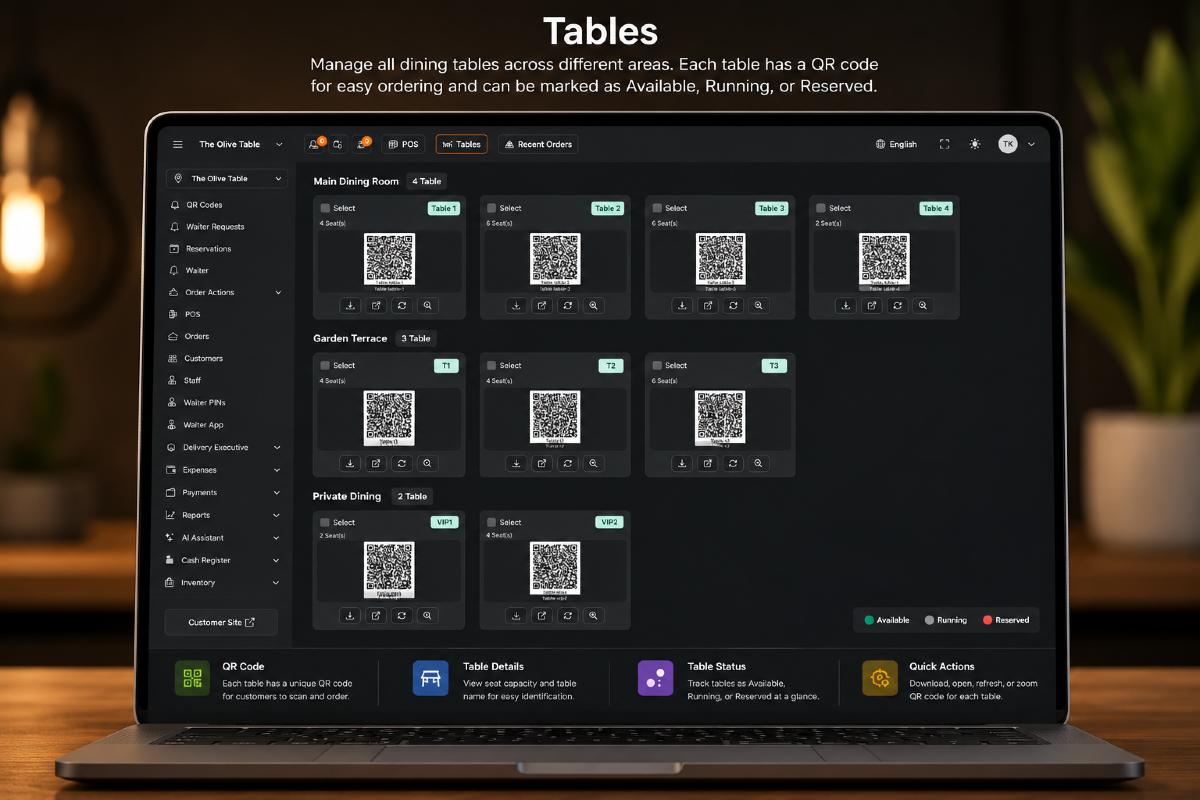
Task: Zoom the Table 1 QR code
Action: [427, 306]
